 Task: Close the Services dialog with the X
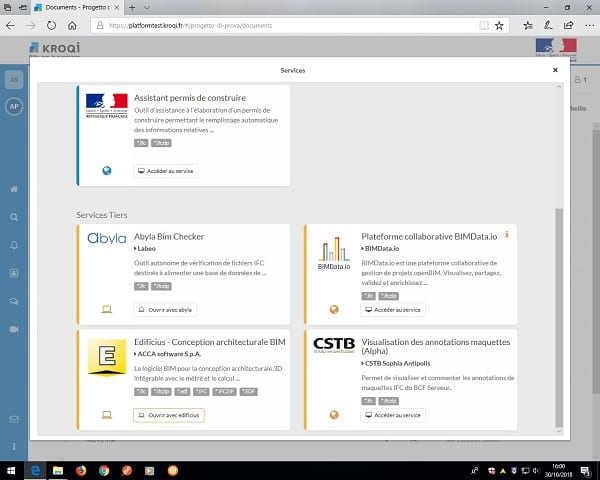[x=555, y=70]
